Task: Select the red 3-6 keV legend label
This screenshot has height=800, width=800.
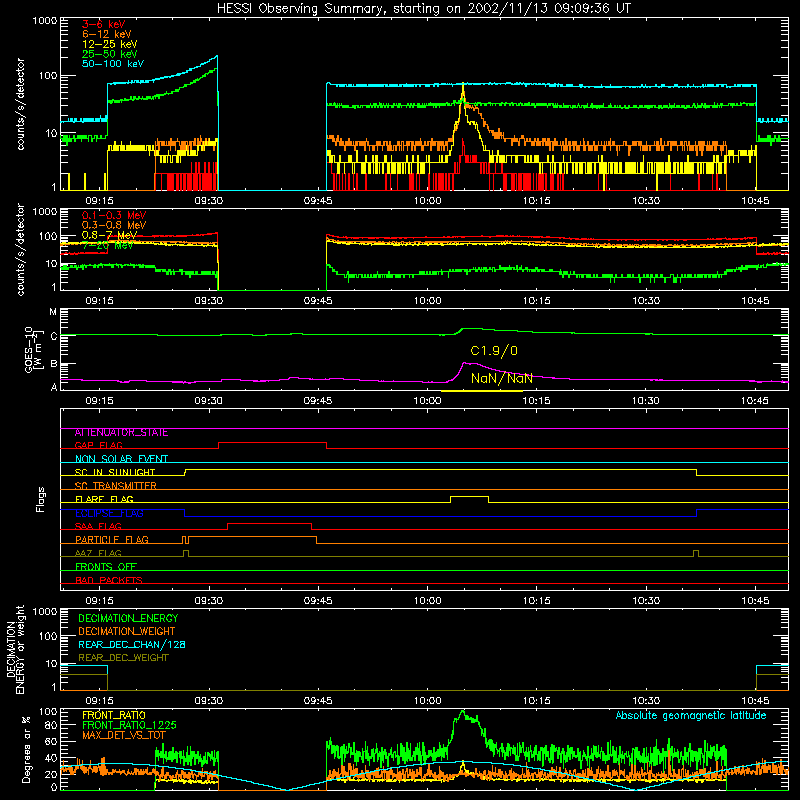Action: point(104,24)
